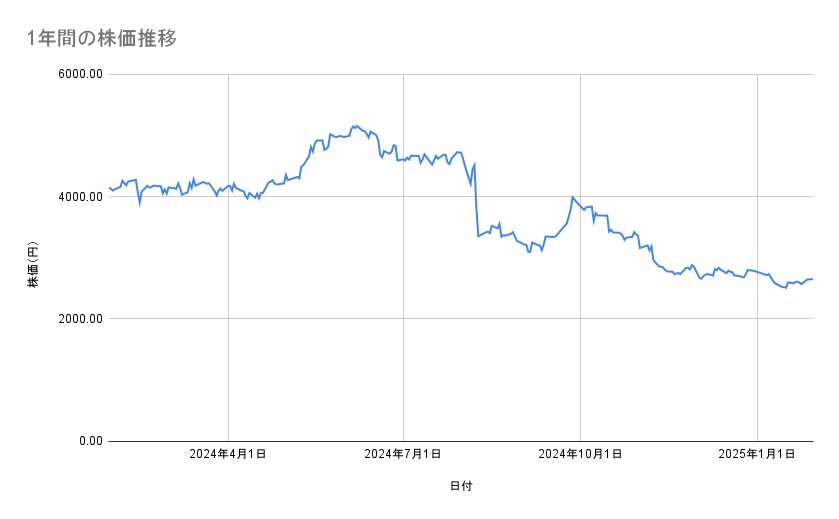839x519 pixels.
Task: Click the rightmost end of the price line
Action: pos(812,279)
